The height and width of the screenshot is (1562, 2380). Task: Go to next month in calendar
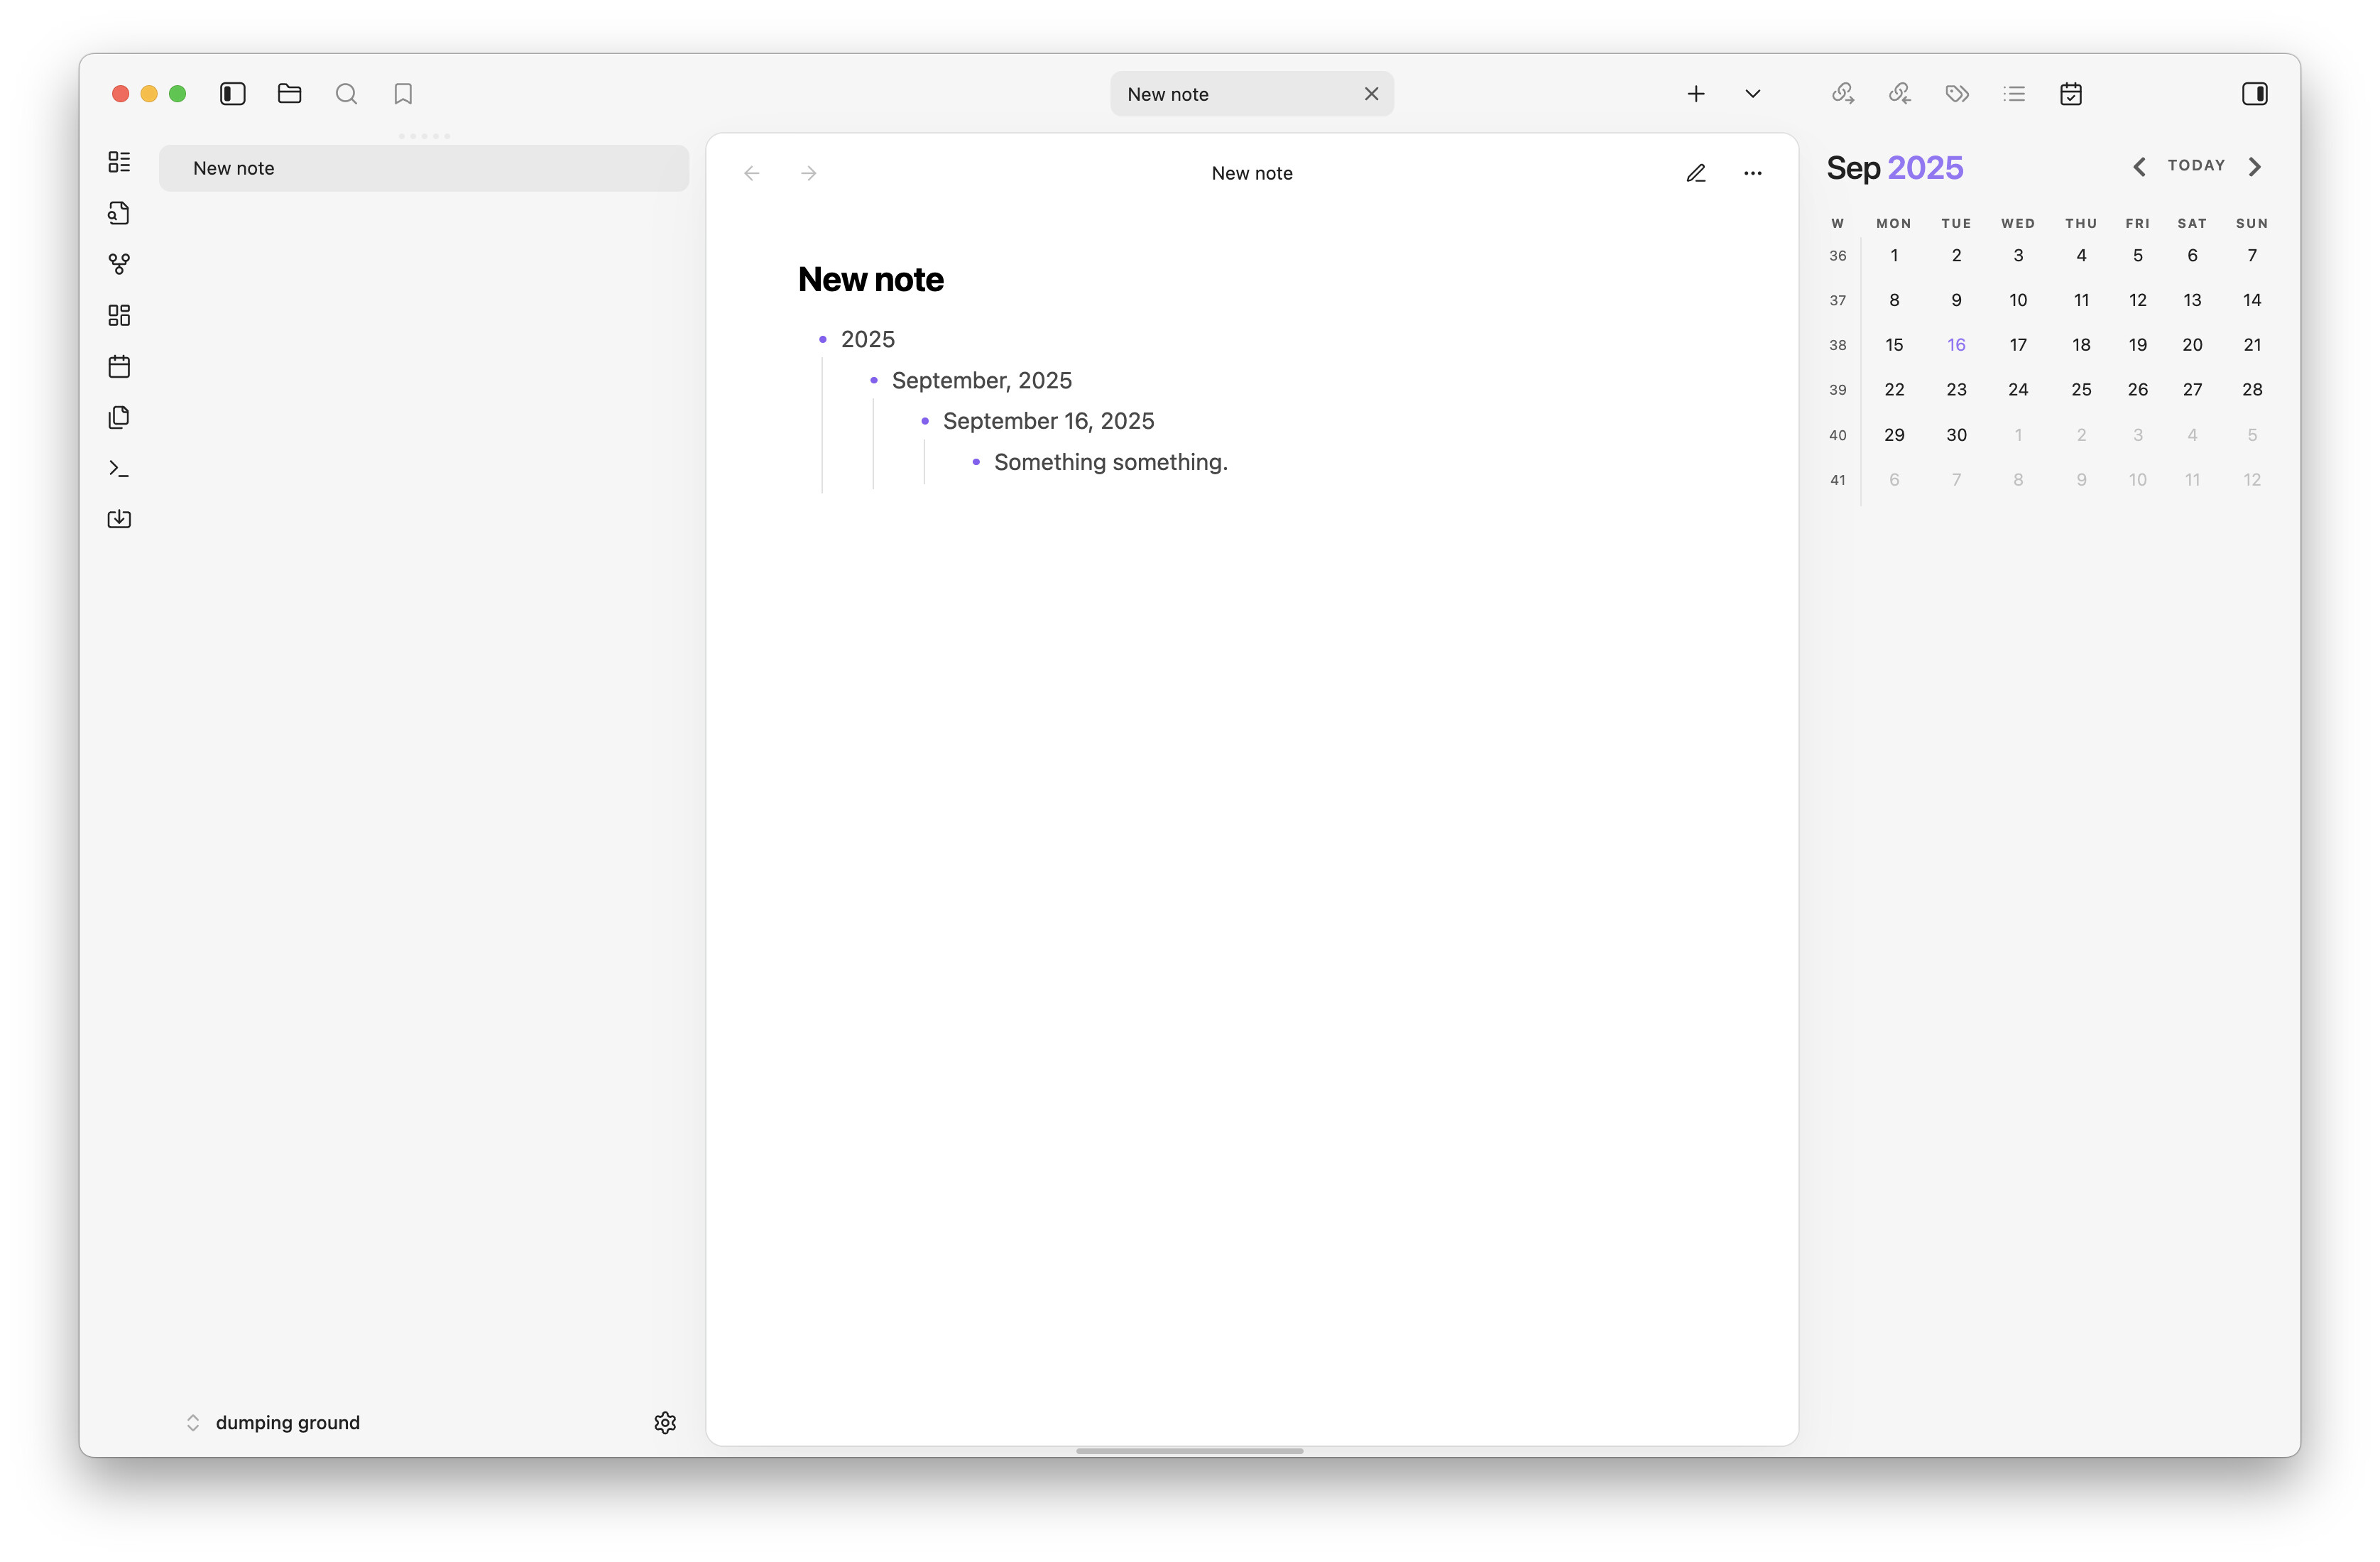pos(2254,167)
